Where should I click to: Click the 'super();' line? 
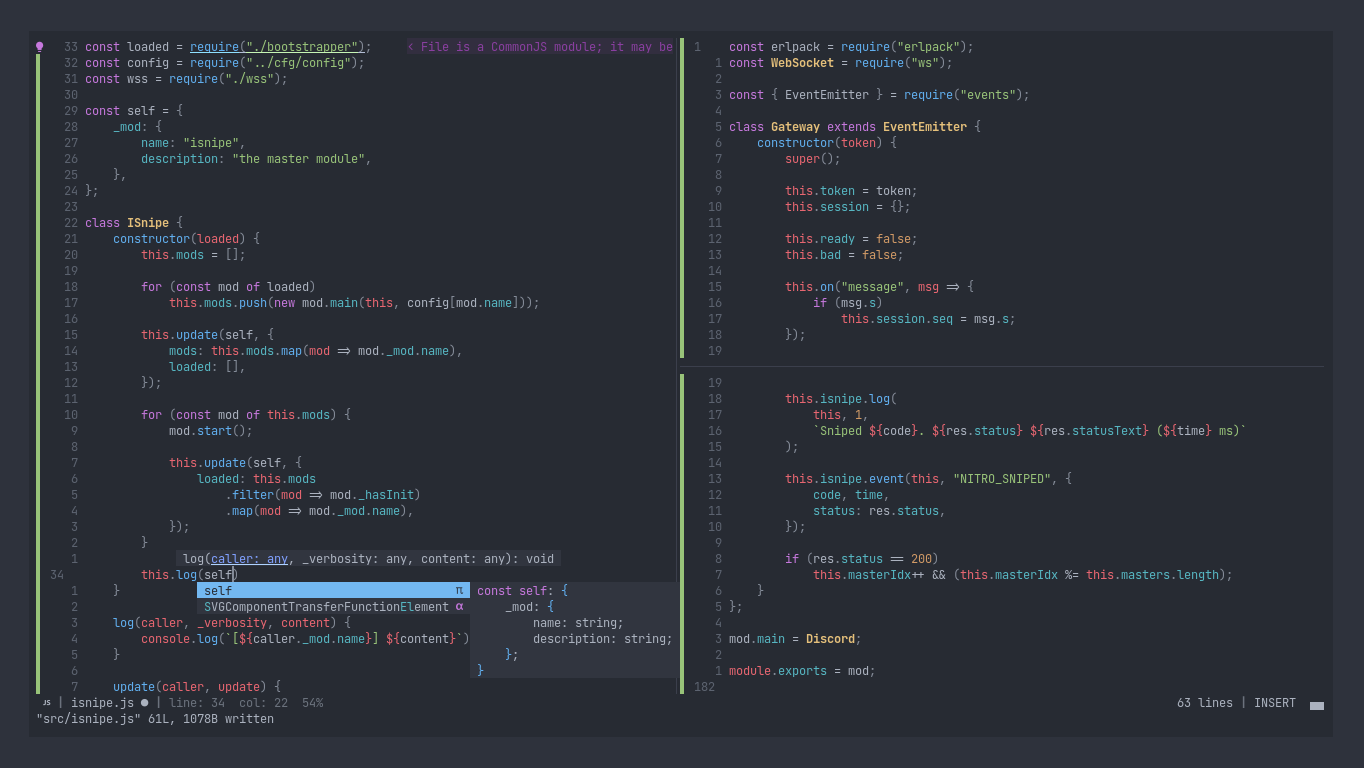[x=813, y=158]
